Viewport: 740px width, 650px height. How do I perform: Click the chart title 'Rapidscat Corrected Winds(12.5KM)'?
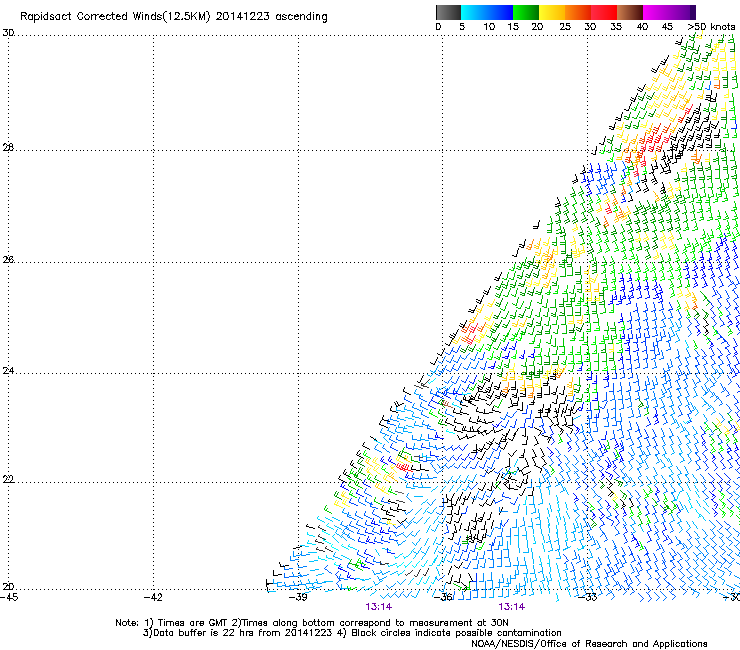pyautogui.click(x=115, y=17)
